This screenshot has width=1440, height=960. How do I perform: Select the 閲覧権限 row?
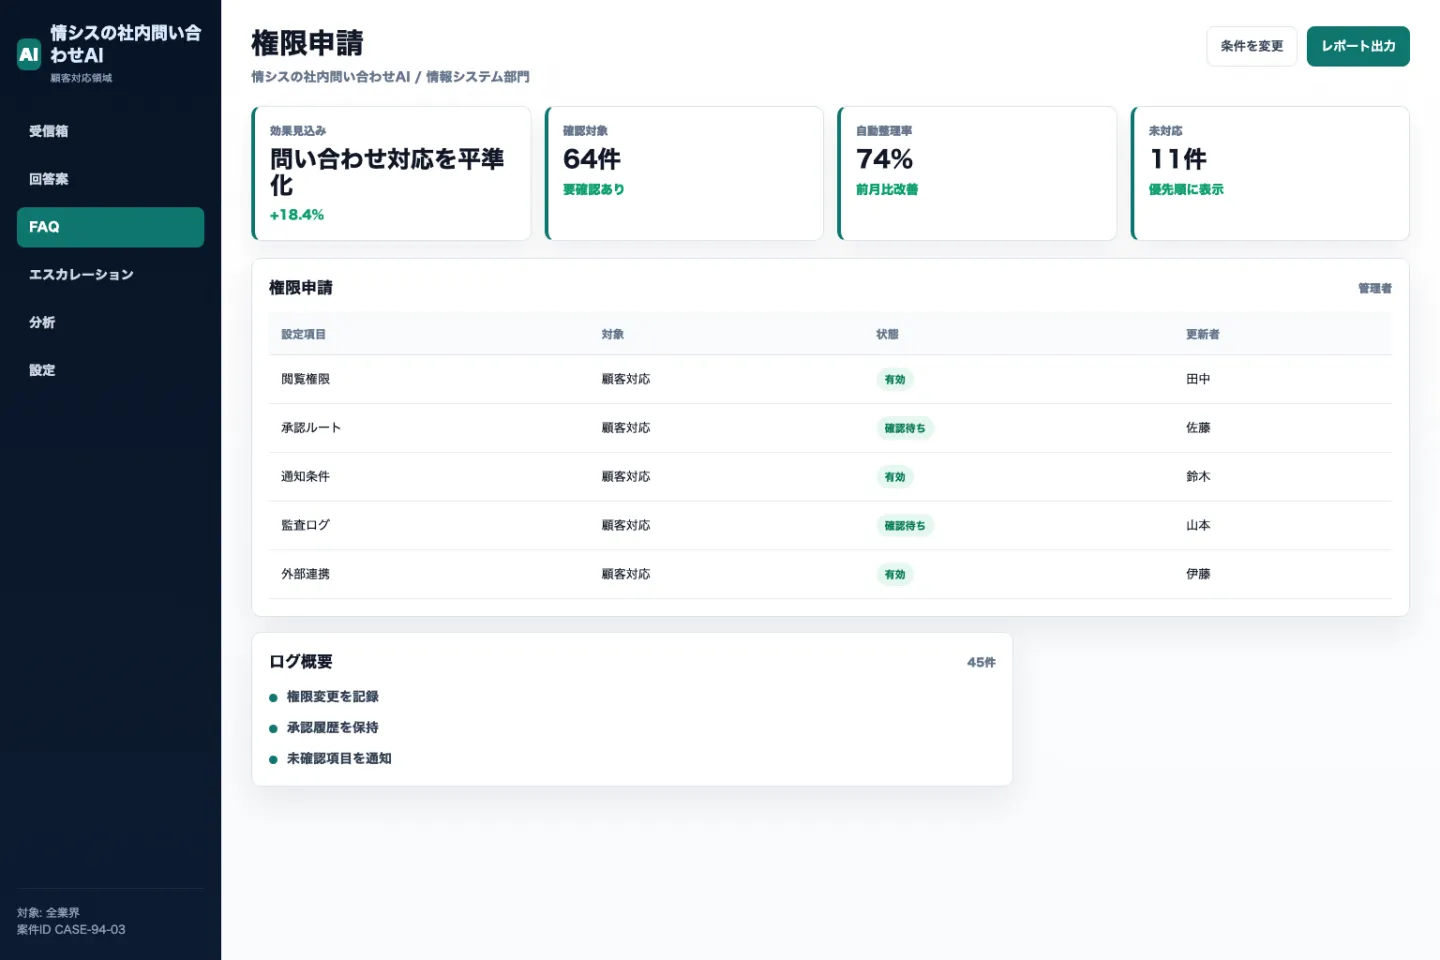830,379
